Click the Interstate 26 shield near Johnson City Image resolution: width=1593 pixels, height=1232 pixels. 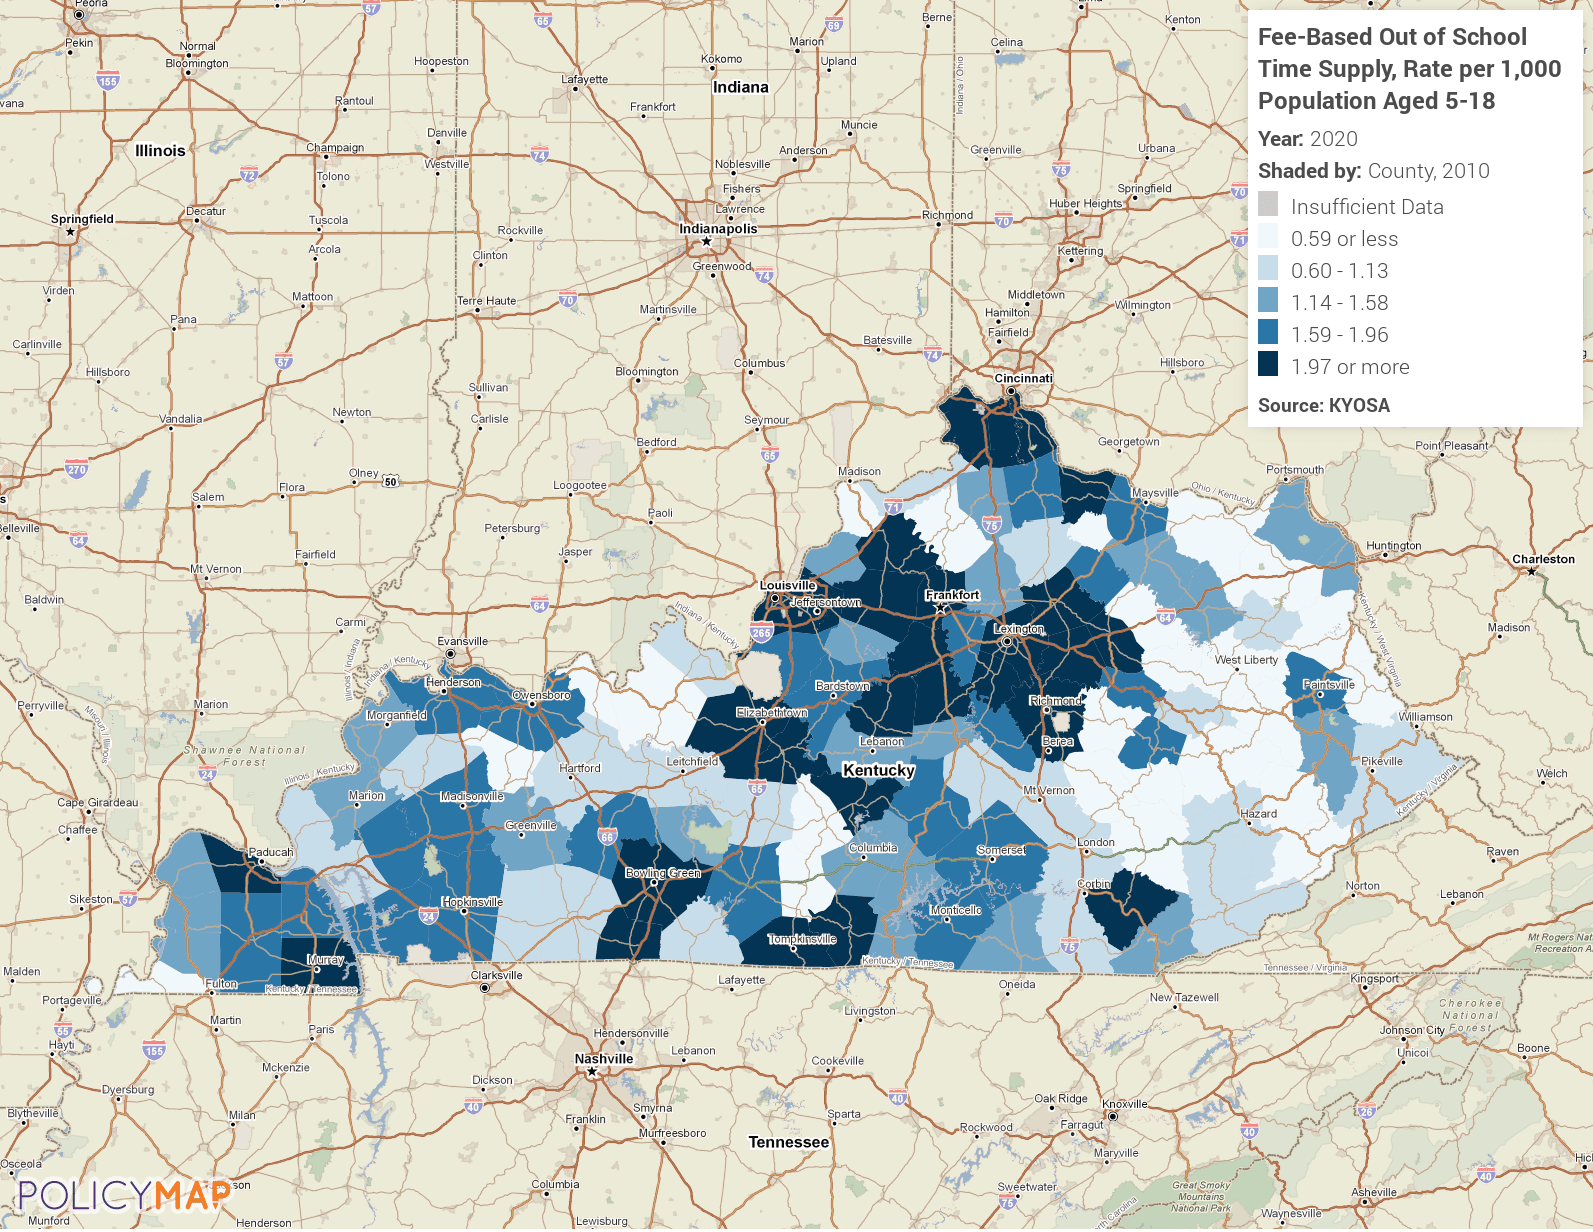(1367, 1109)
